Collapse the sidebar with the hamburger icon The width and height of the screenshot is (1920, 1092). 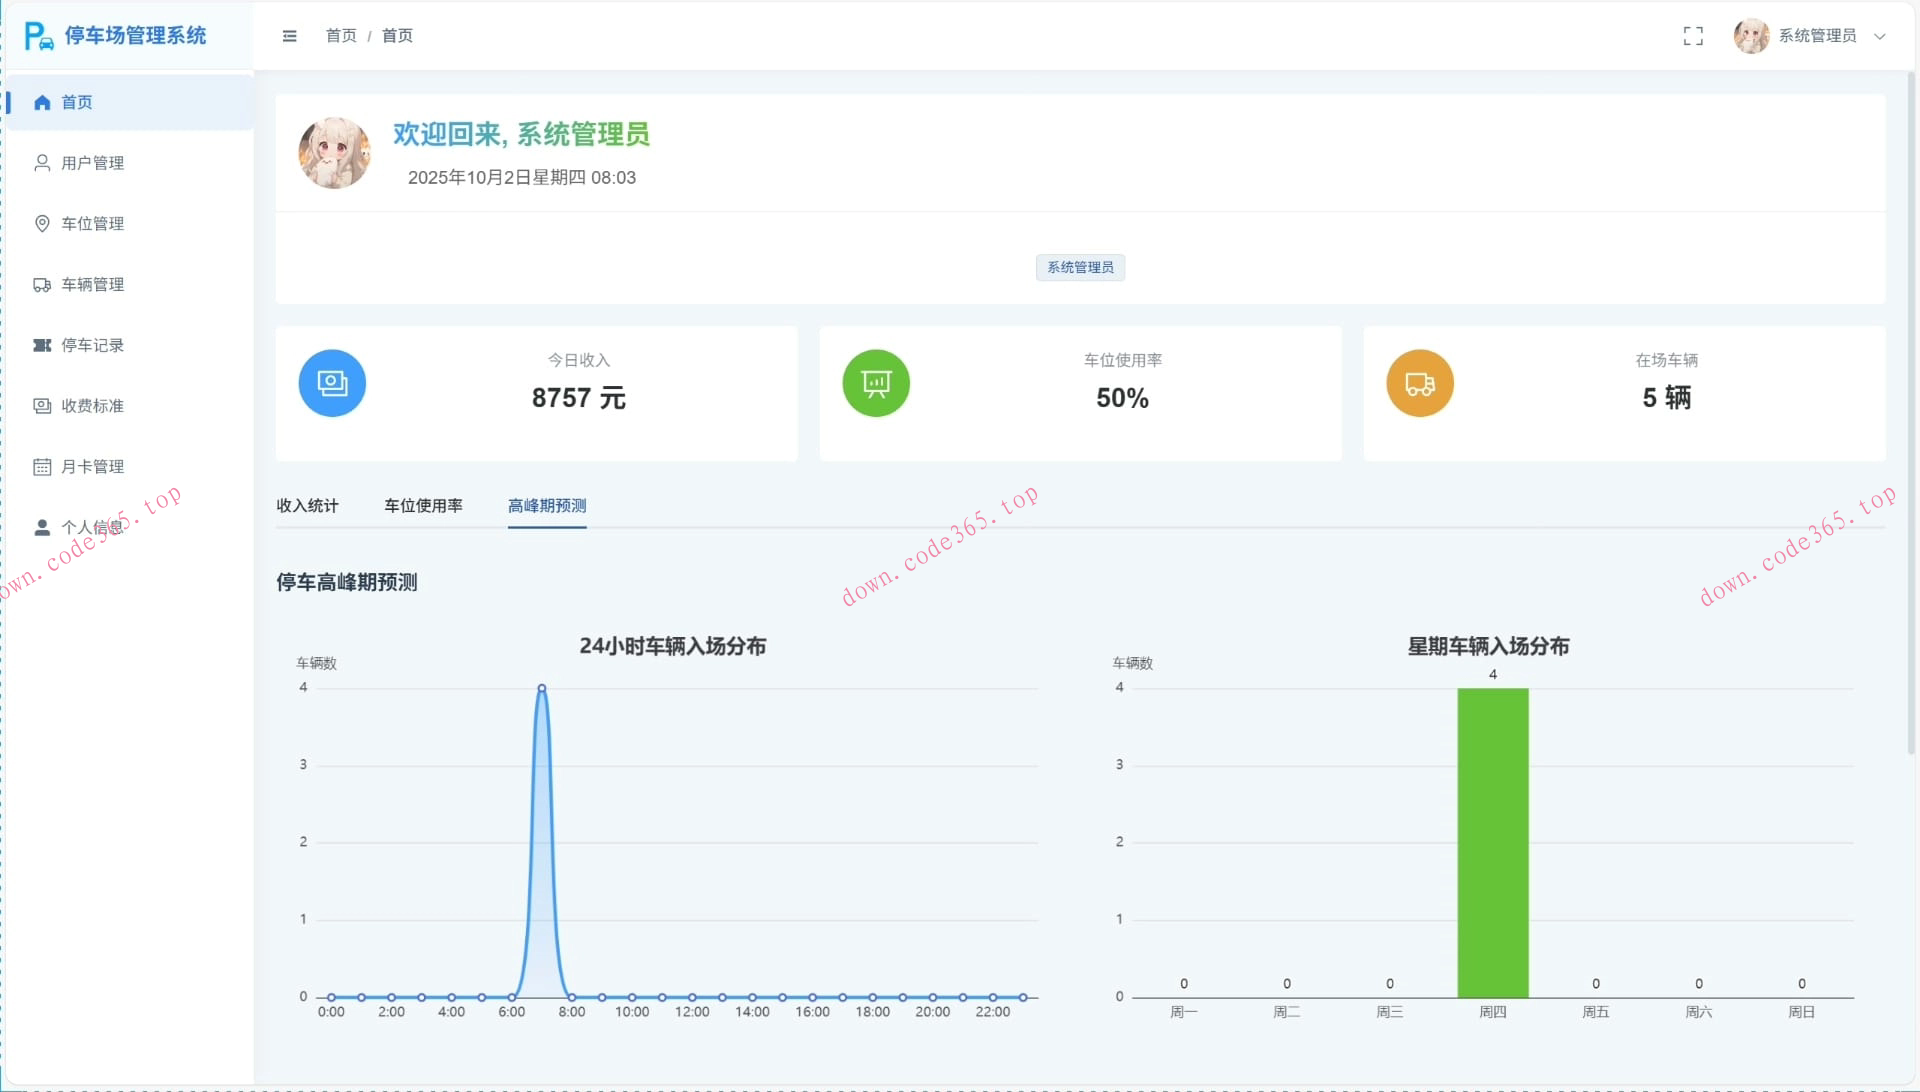click(290, 36)
